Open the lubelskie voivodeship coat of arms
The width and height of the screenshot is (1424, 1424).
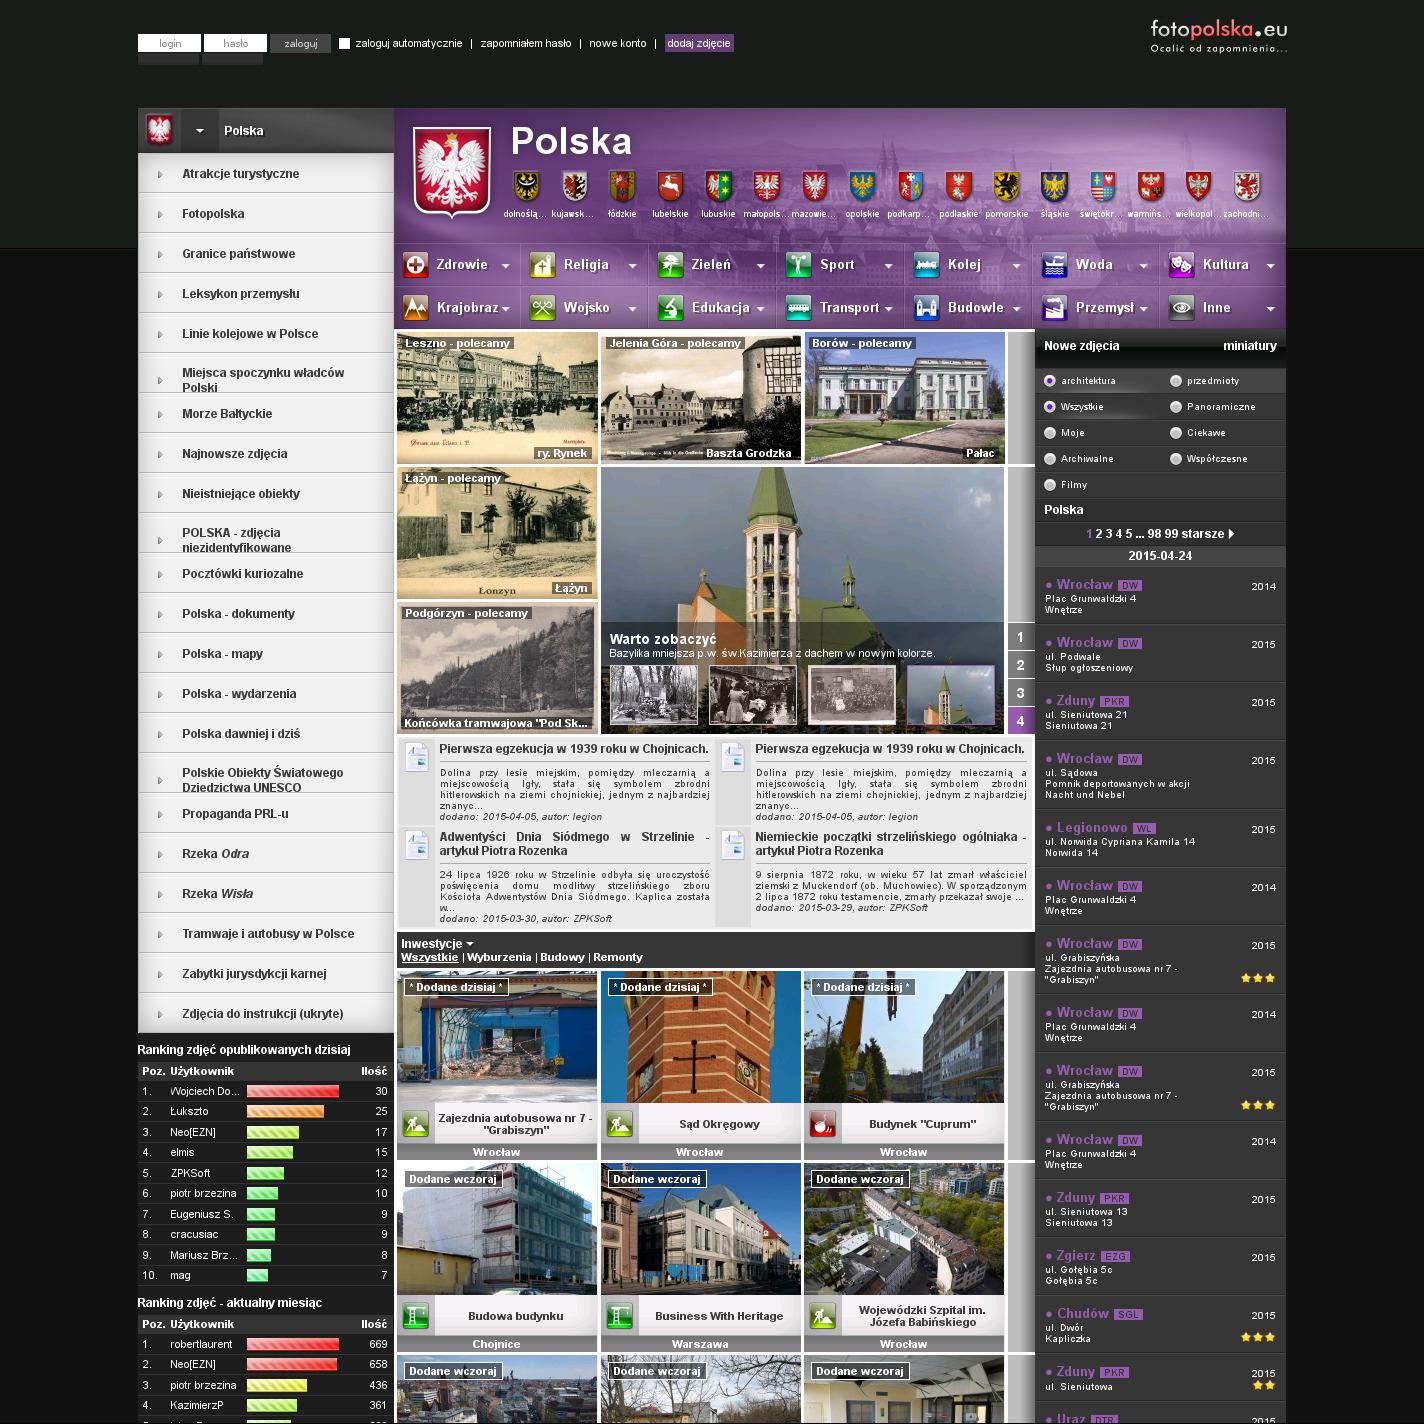tap(670, 186)
